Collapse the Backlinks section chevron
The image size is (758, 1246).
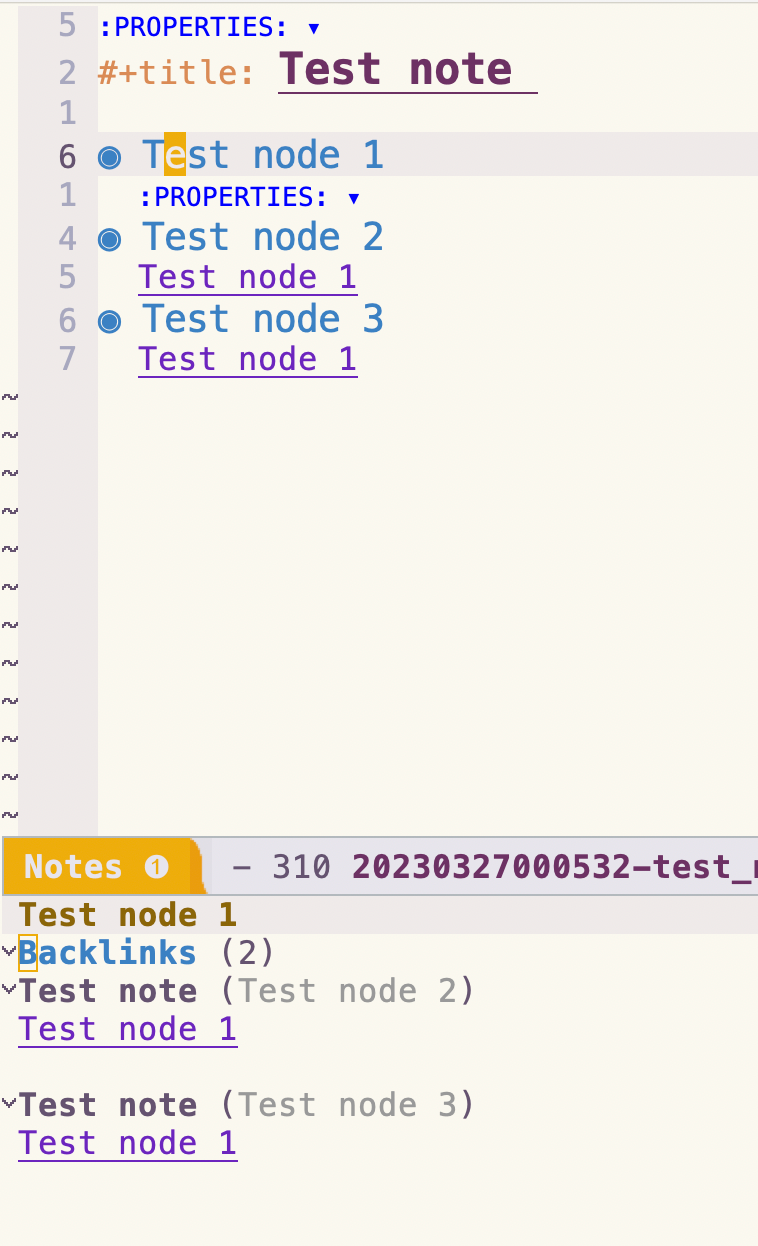(x=9, y=951)
